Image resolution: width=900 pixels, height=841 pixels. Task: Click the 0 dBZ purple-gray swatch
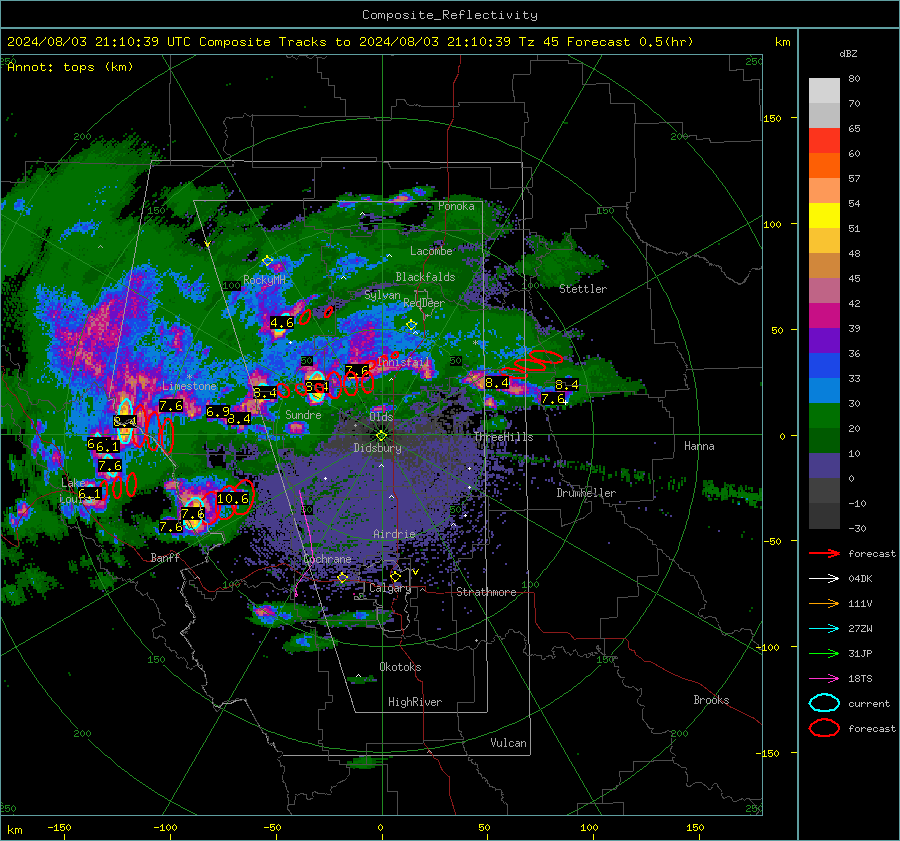pyautogui.click(x=824, y=466)
